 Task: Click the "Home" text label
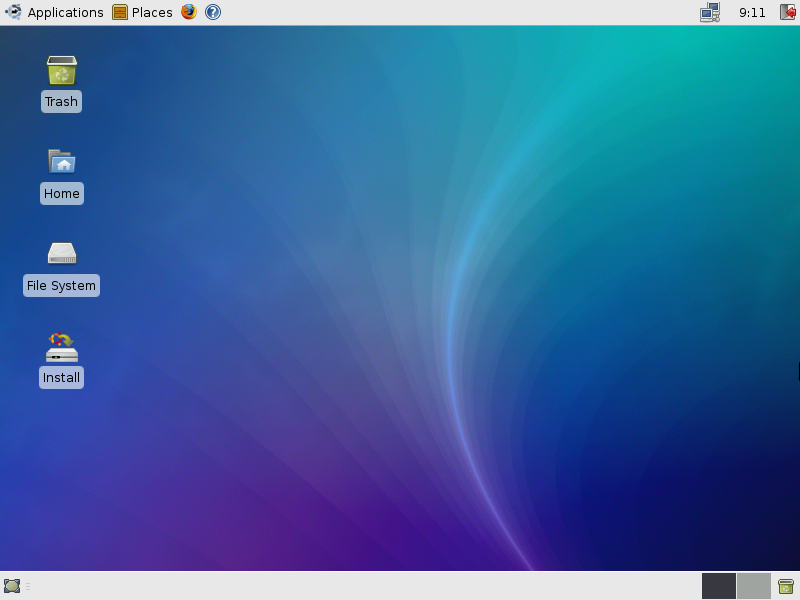point(61,194)
